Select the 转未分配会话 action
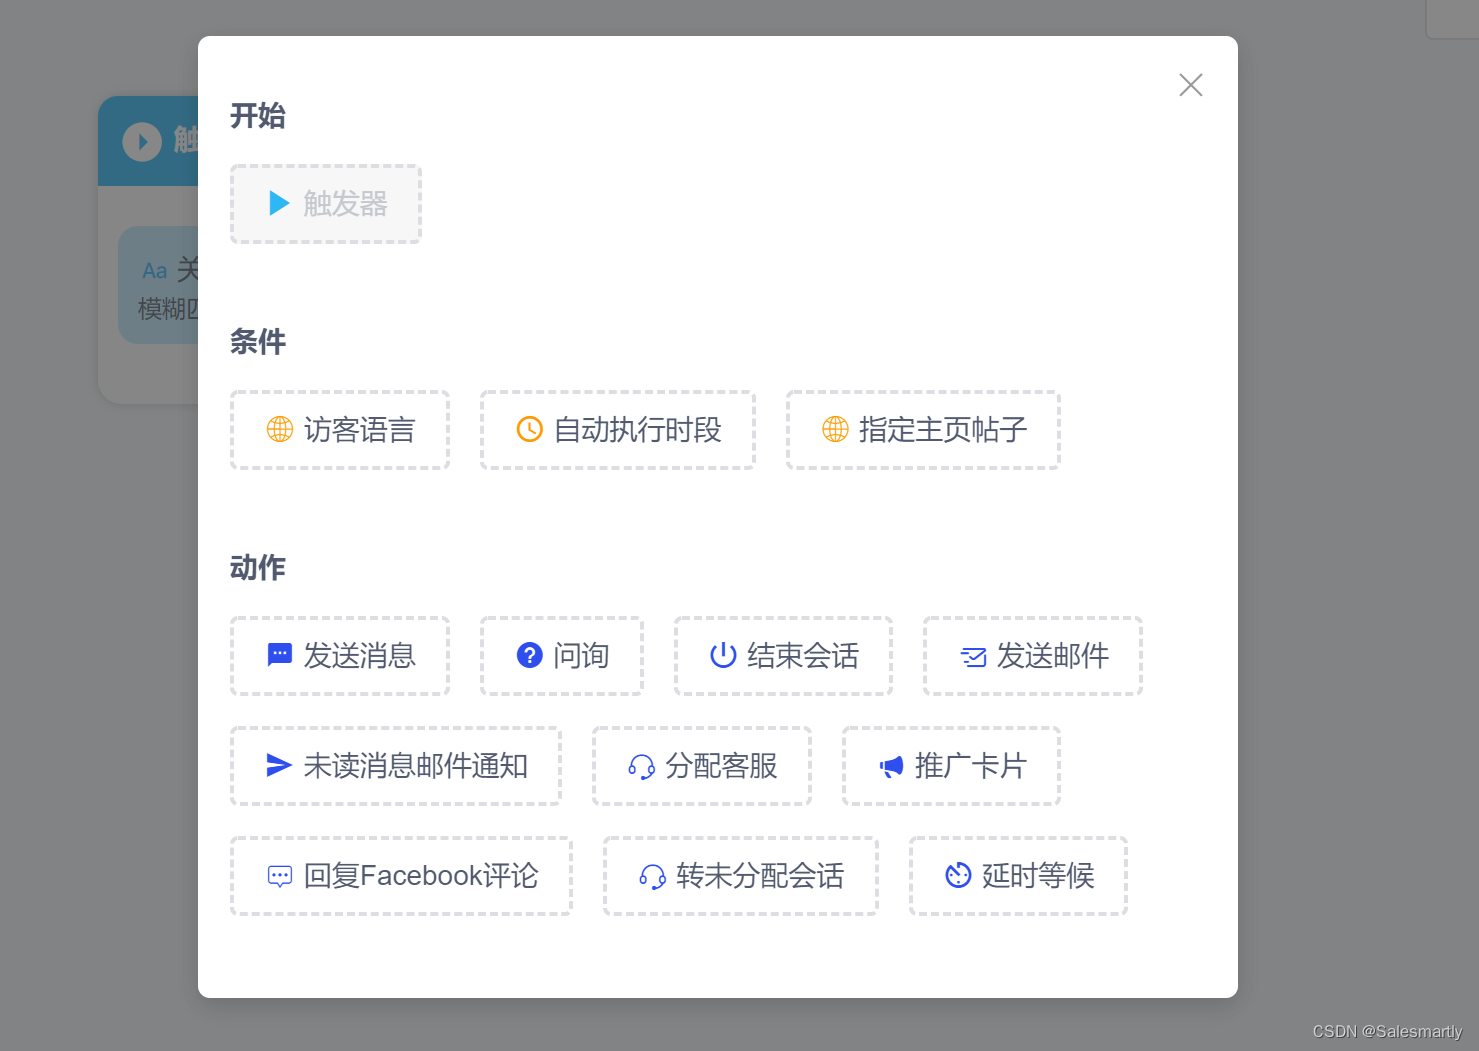 [759, 876]
